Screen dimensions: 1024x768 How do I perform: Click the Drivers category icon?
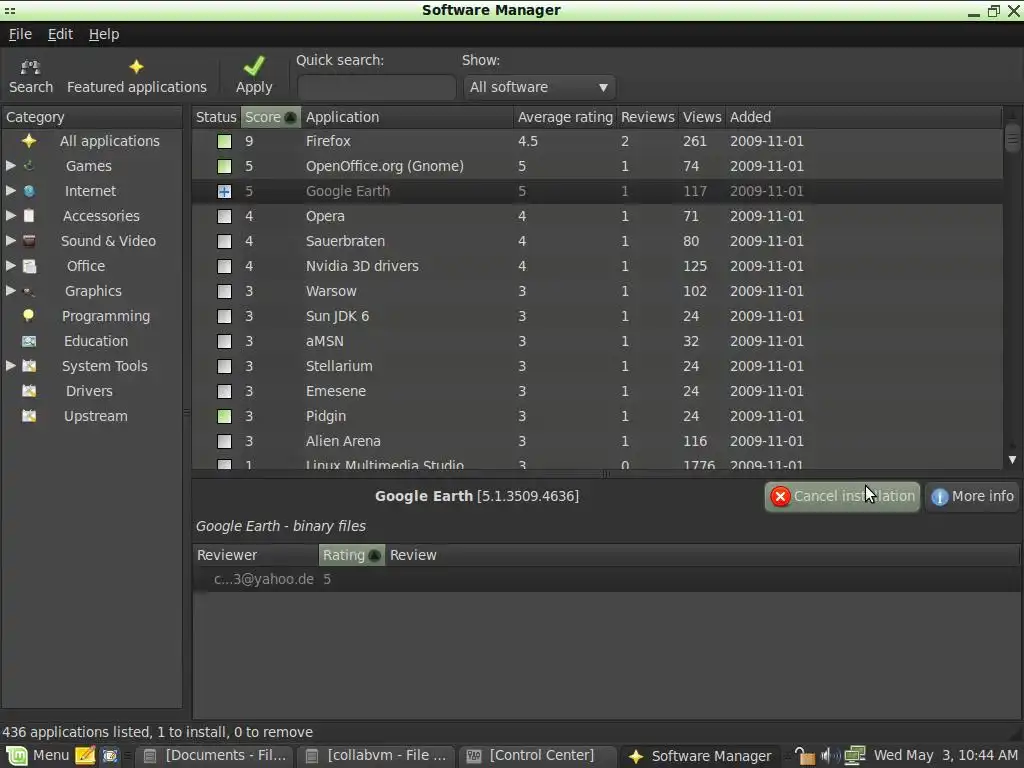pos(29,391)
